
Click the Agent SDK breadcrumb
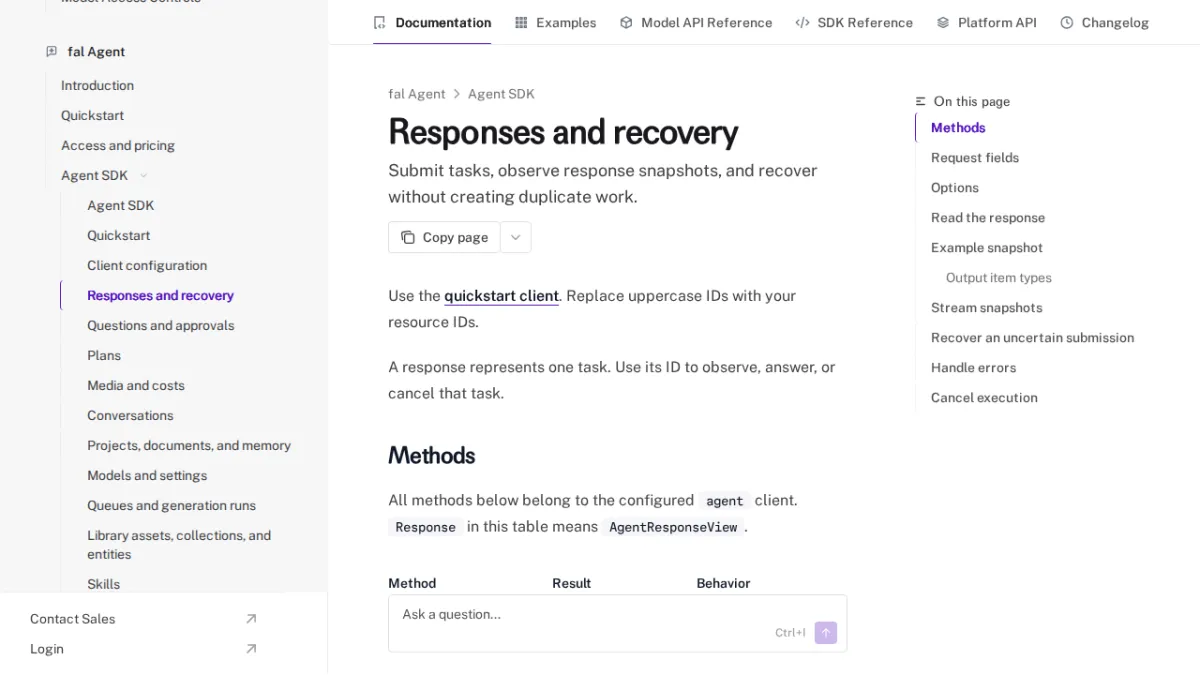pyautogui.click(x=501, y=94)
